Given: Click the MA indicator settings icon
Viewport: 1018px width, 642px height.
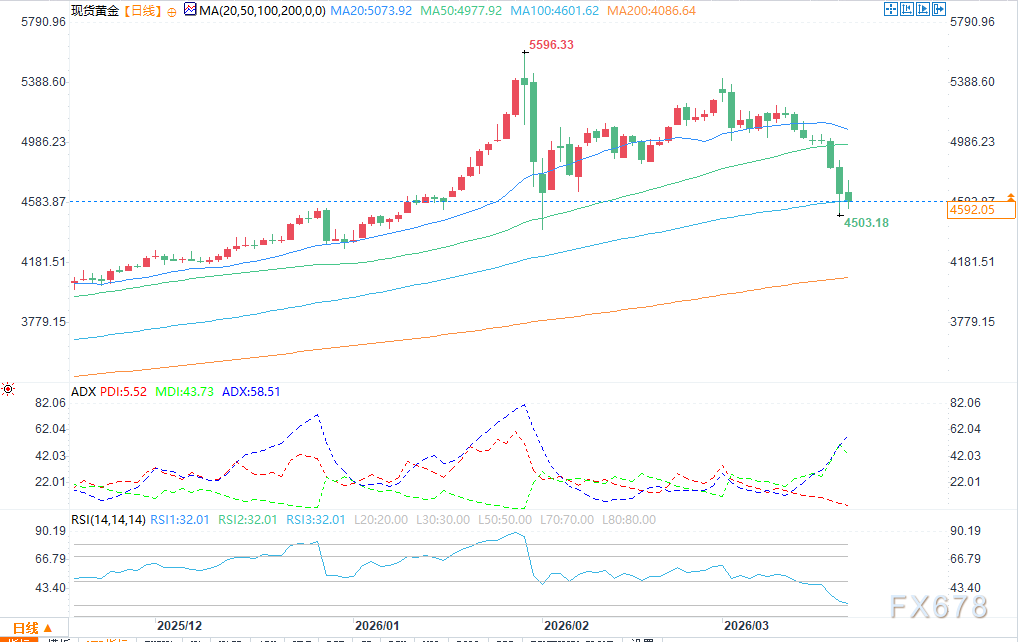Looking at the screenshot, I should coord(190,10).
